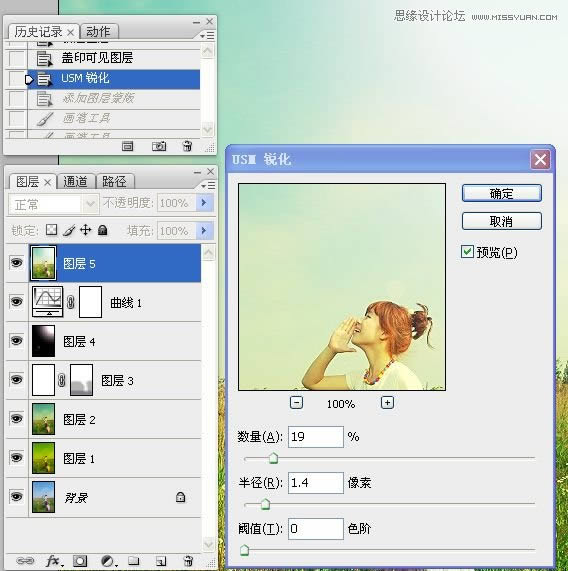The width and height of the screenshot is (568, 571).
Task: Create a new layer group folder
Action: click(x=134, y=560)
